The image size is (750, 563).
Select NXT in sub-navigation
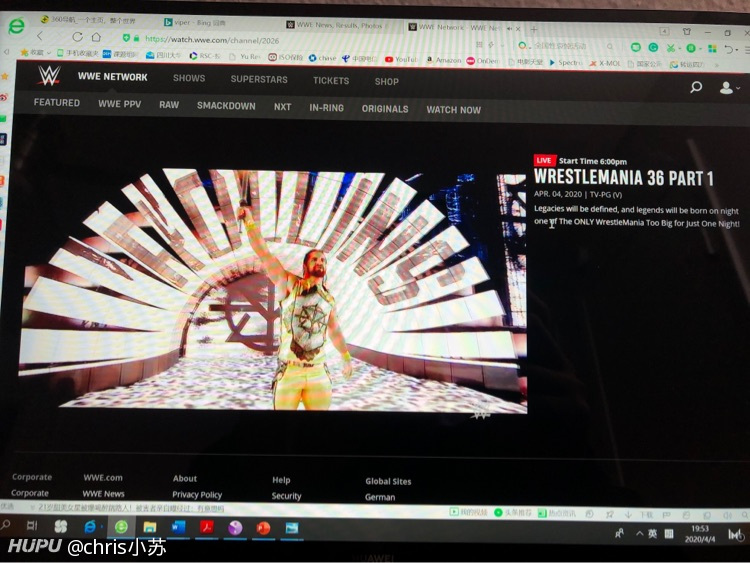(282, 107)
